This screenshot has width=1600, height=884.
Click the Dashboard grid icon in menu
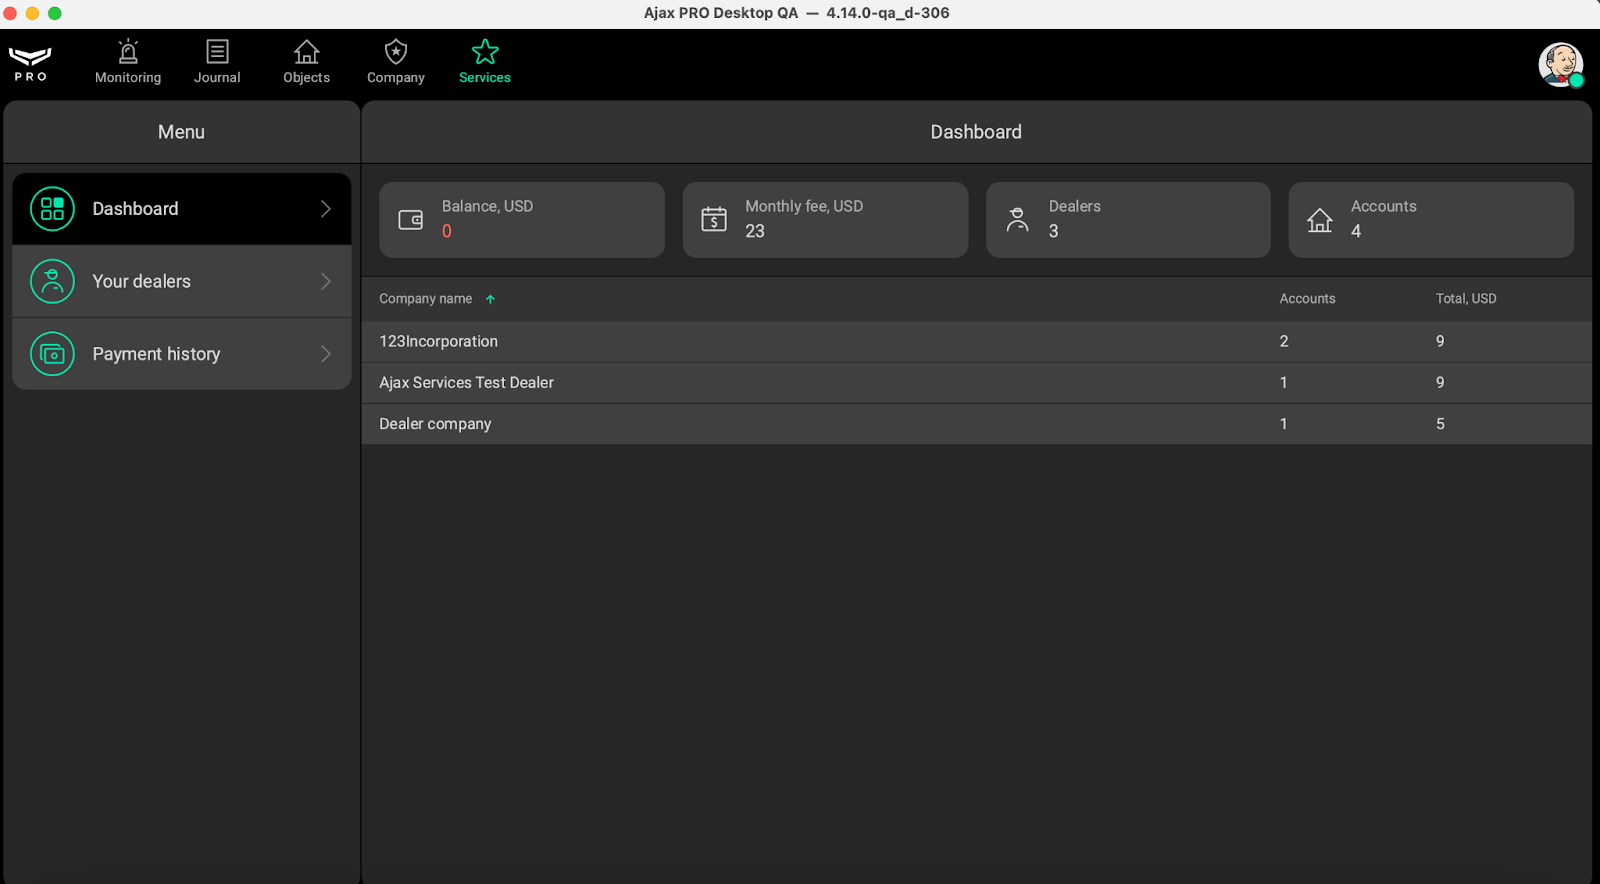[x=52, y=209]
